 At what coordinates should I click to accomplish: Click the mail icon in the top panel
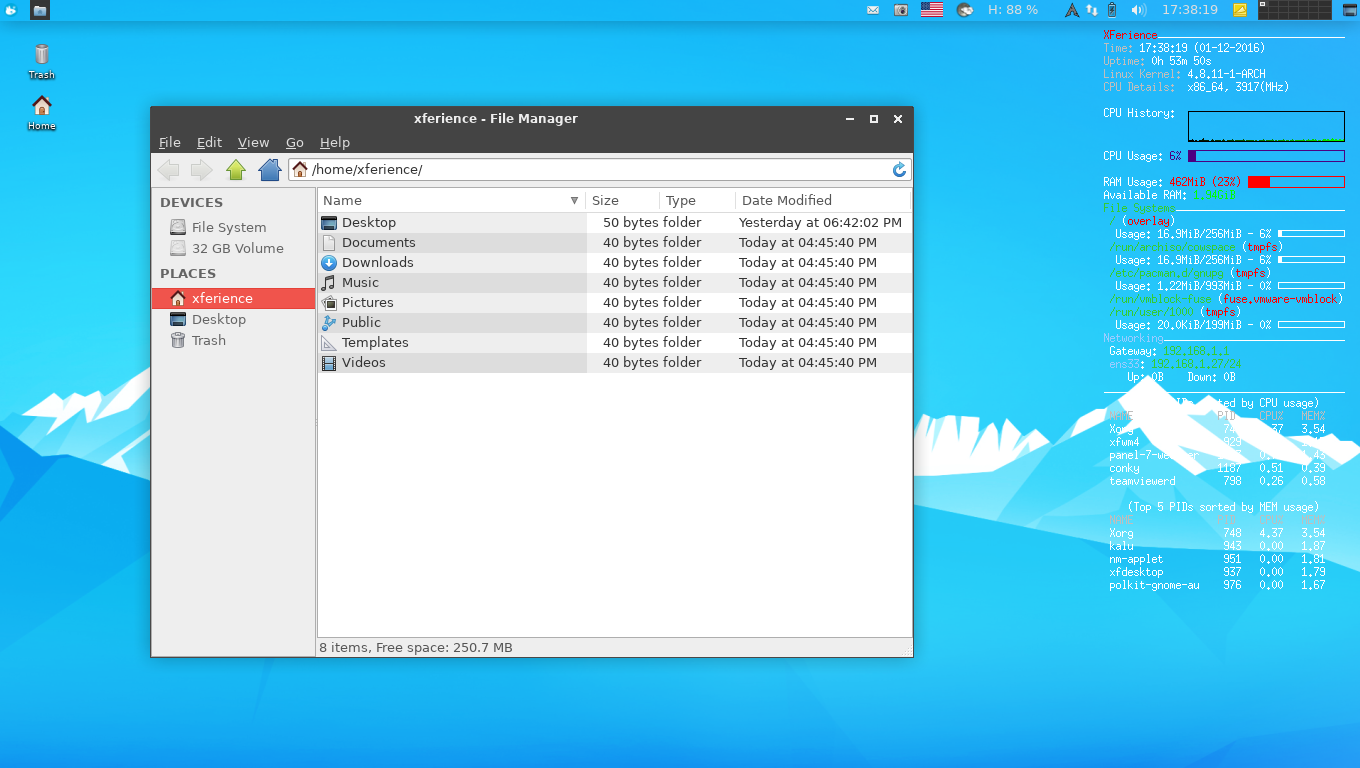(x=873, y=10)
